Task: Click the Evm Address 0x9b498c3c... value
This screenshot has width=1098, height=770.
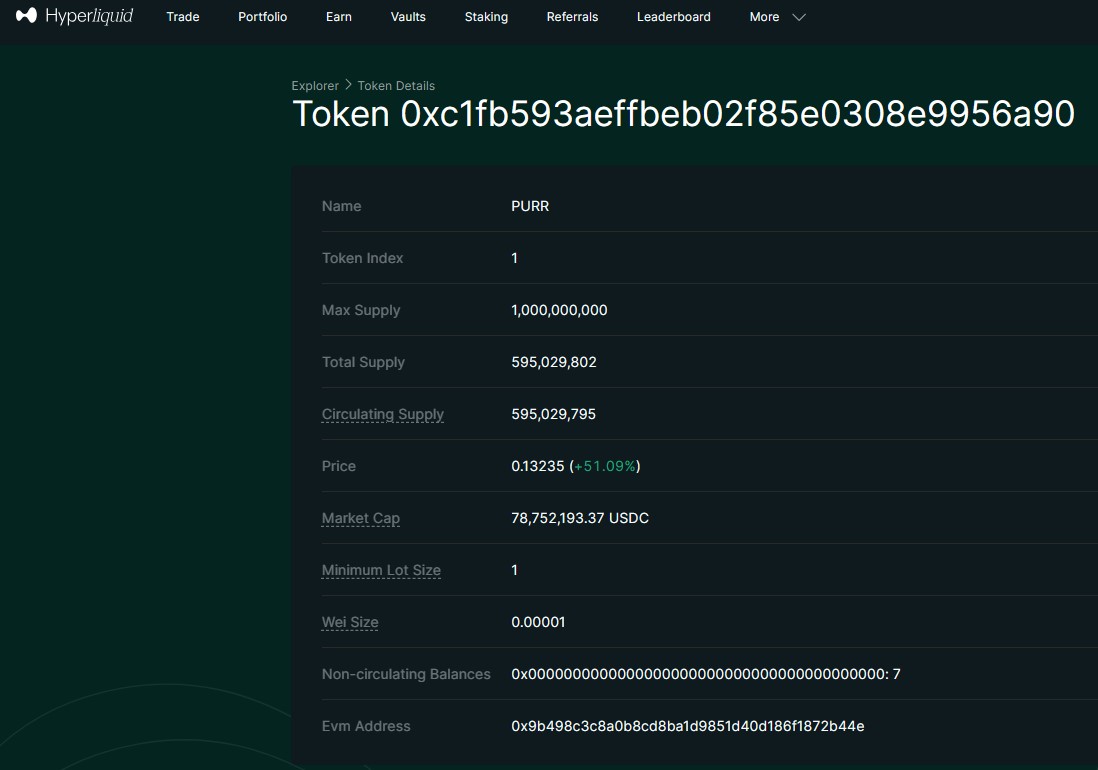Action: click(x=688, y=726)
